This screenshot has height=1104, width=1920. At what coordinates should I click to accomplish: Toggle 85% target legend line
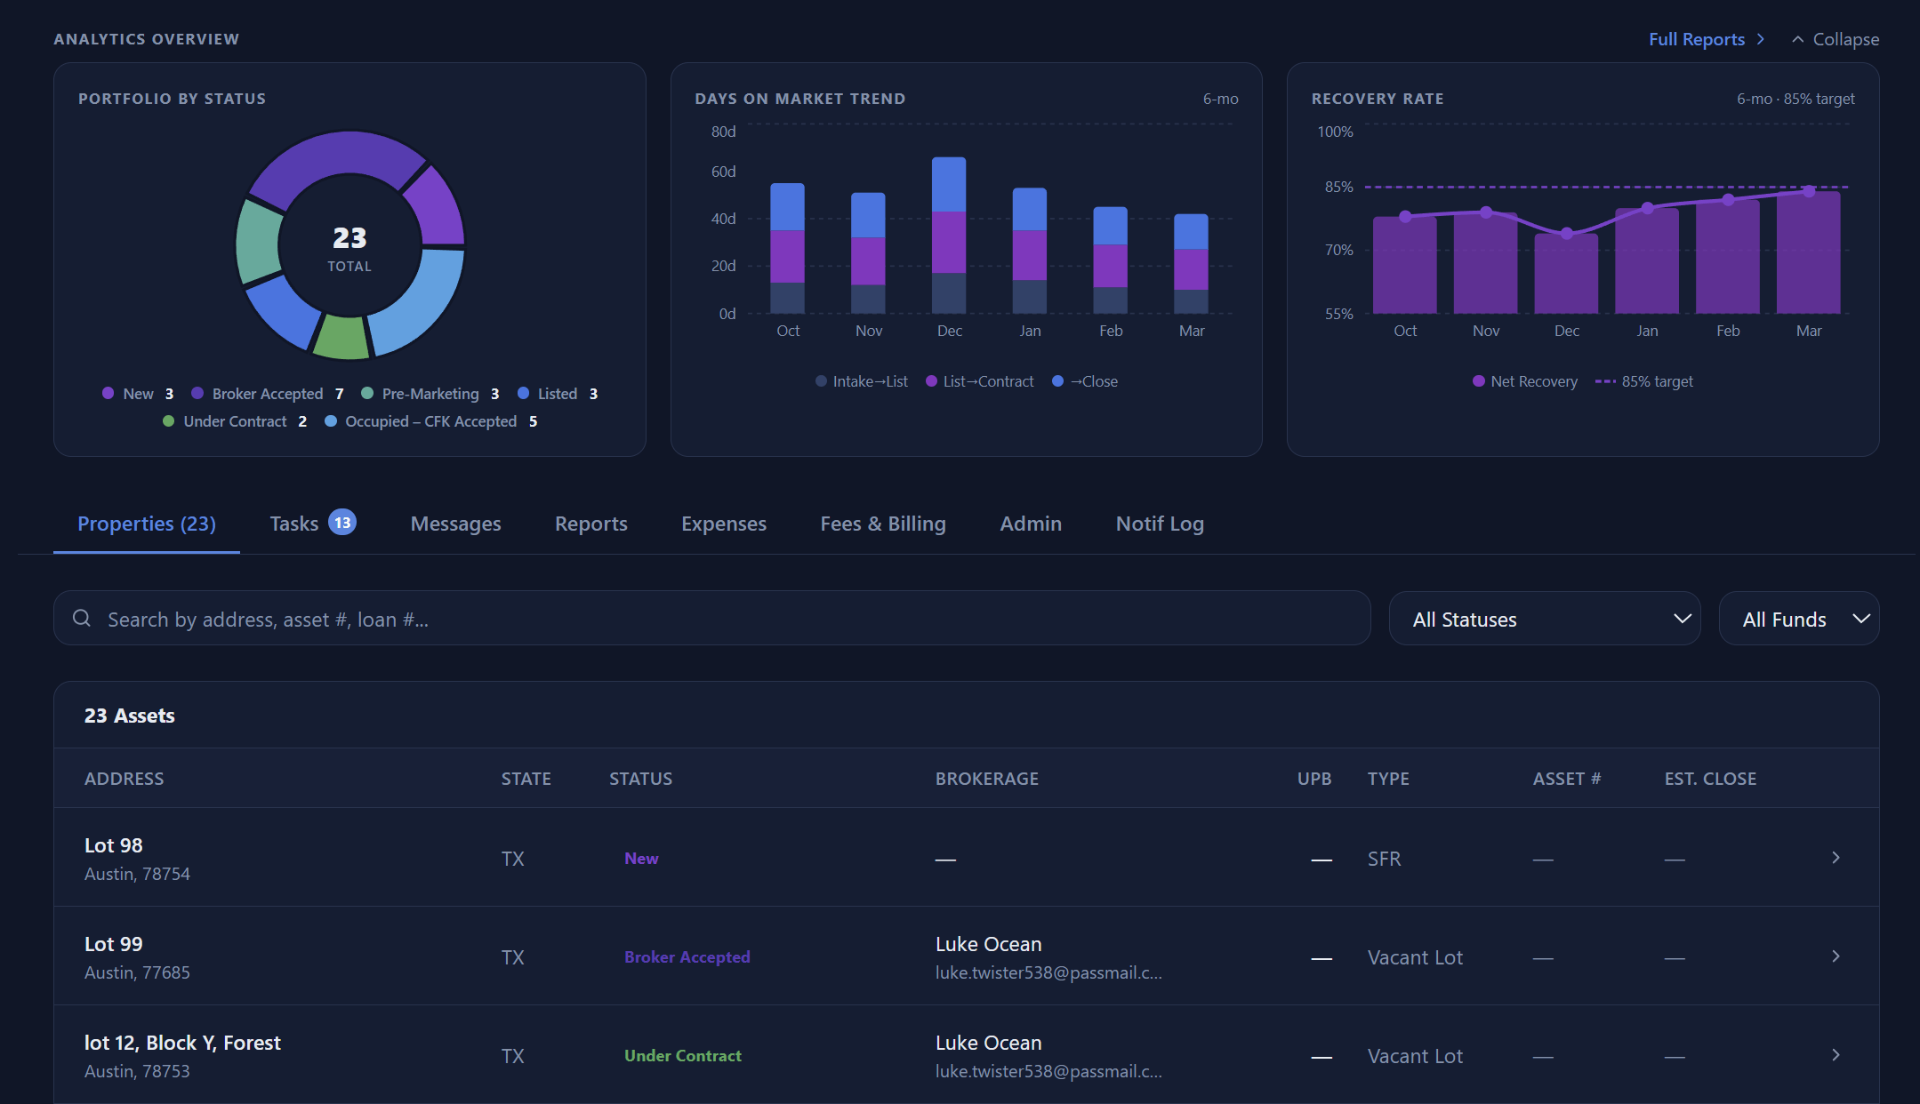[x=1644, y=381]
